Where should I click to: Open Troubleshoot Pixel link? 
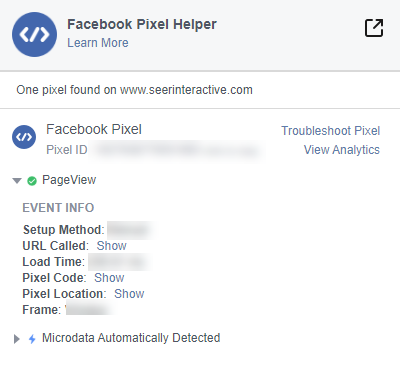pos(330,131)
